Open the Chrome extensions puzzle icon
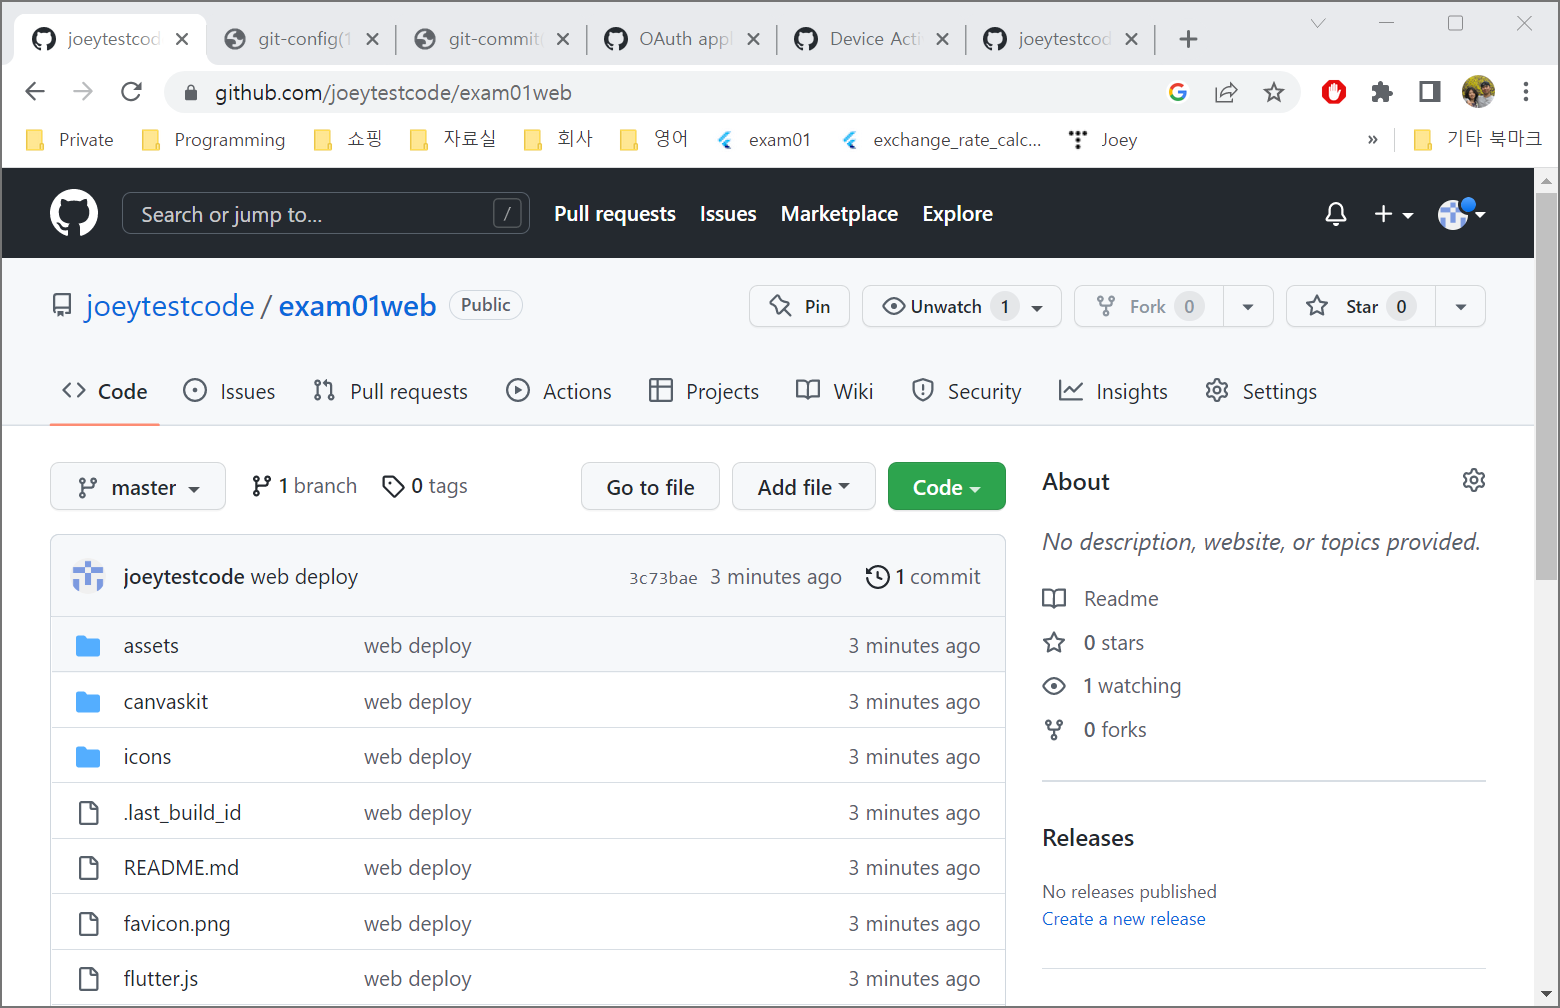The height and width of the screenshot is (1008, 1560). pyautogui.click(x=1382, y=92)
